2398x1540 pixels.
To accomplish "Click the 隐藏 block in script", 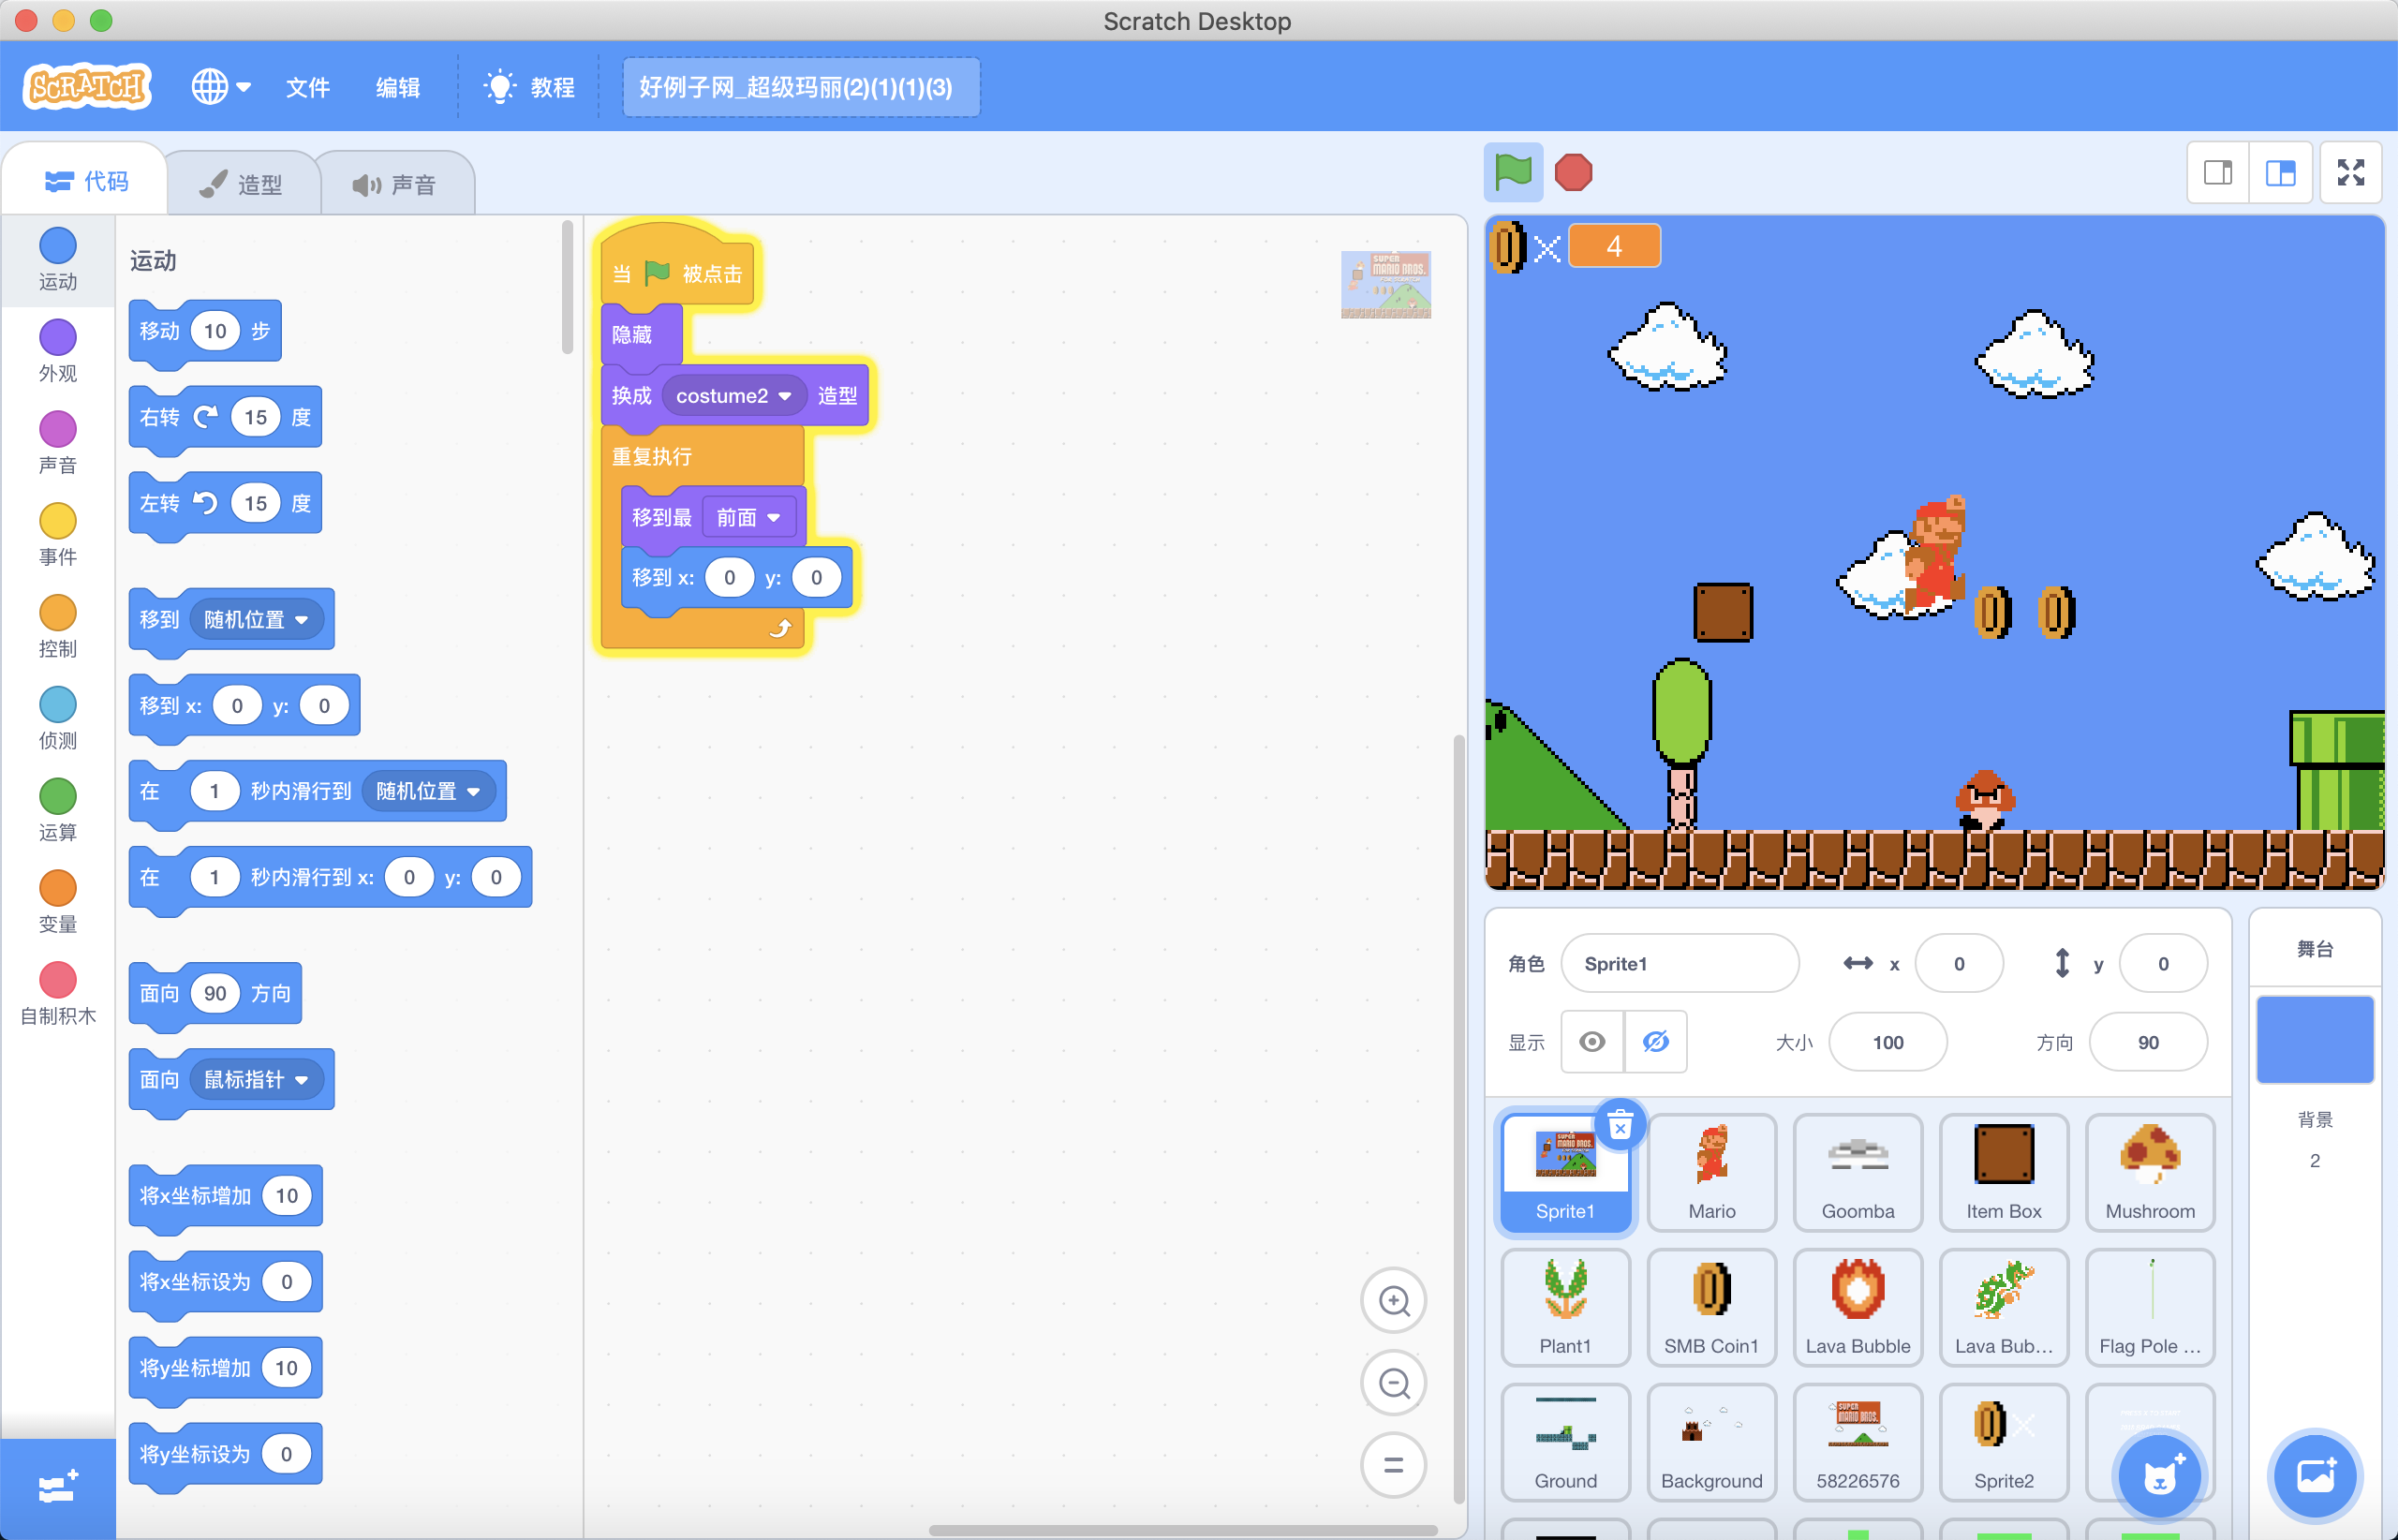I will [x=641, y=335].
